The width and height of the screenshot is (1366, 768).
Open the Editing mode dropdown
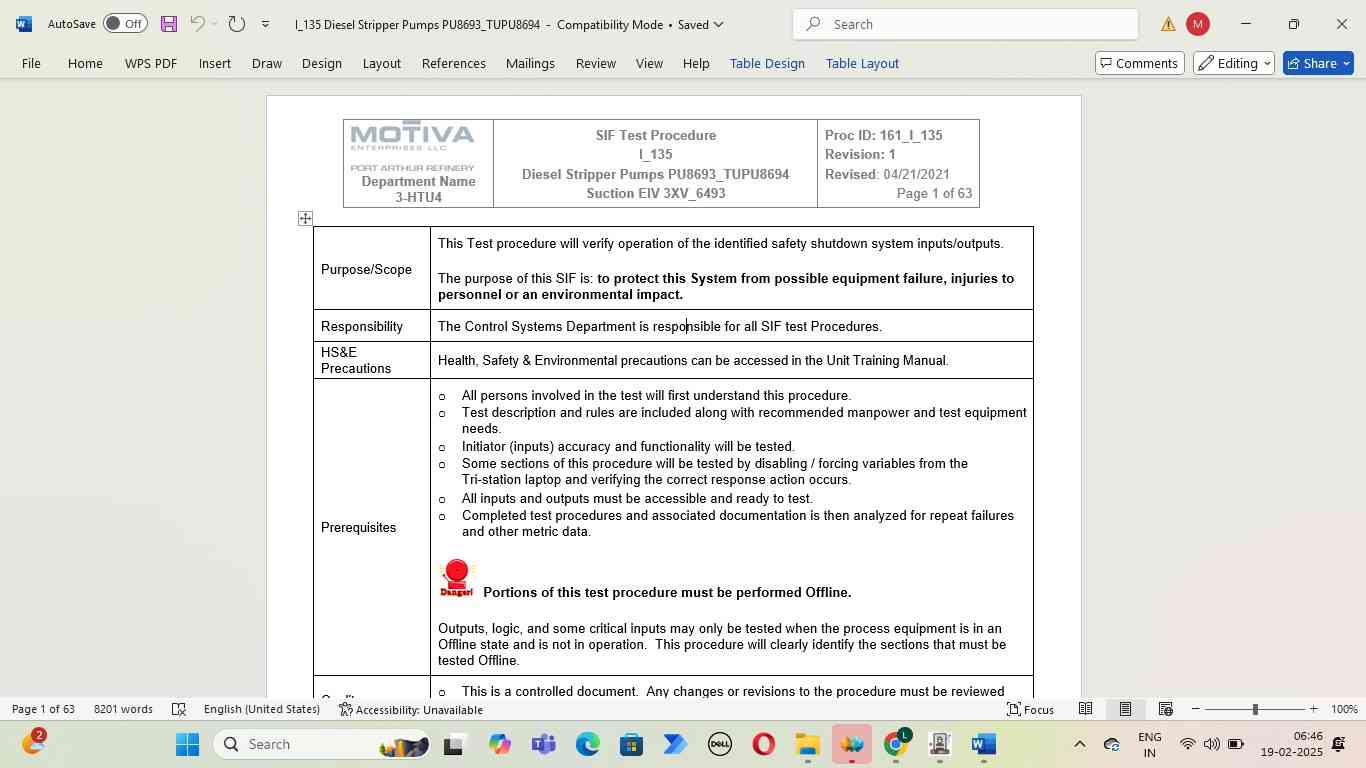click(x=1234, y=63)
